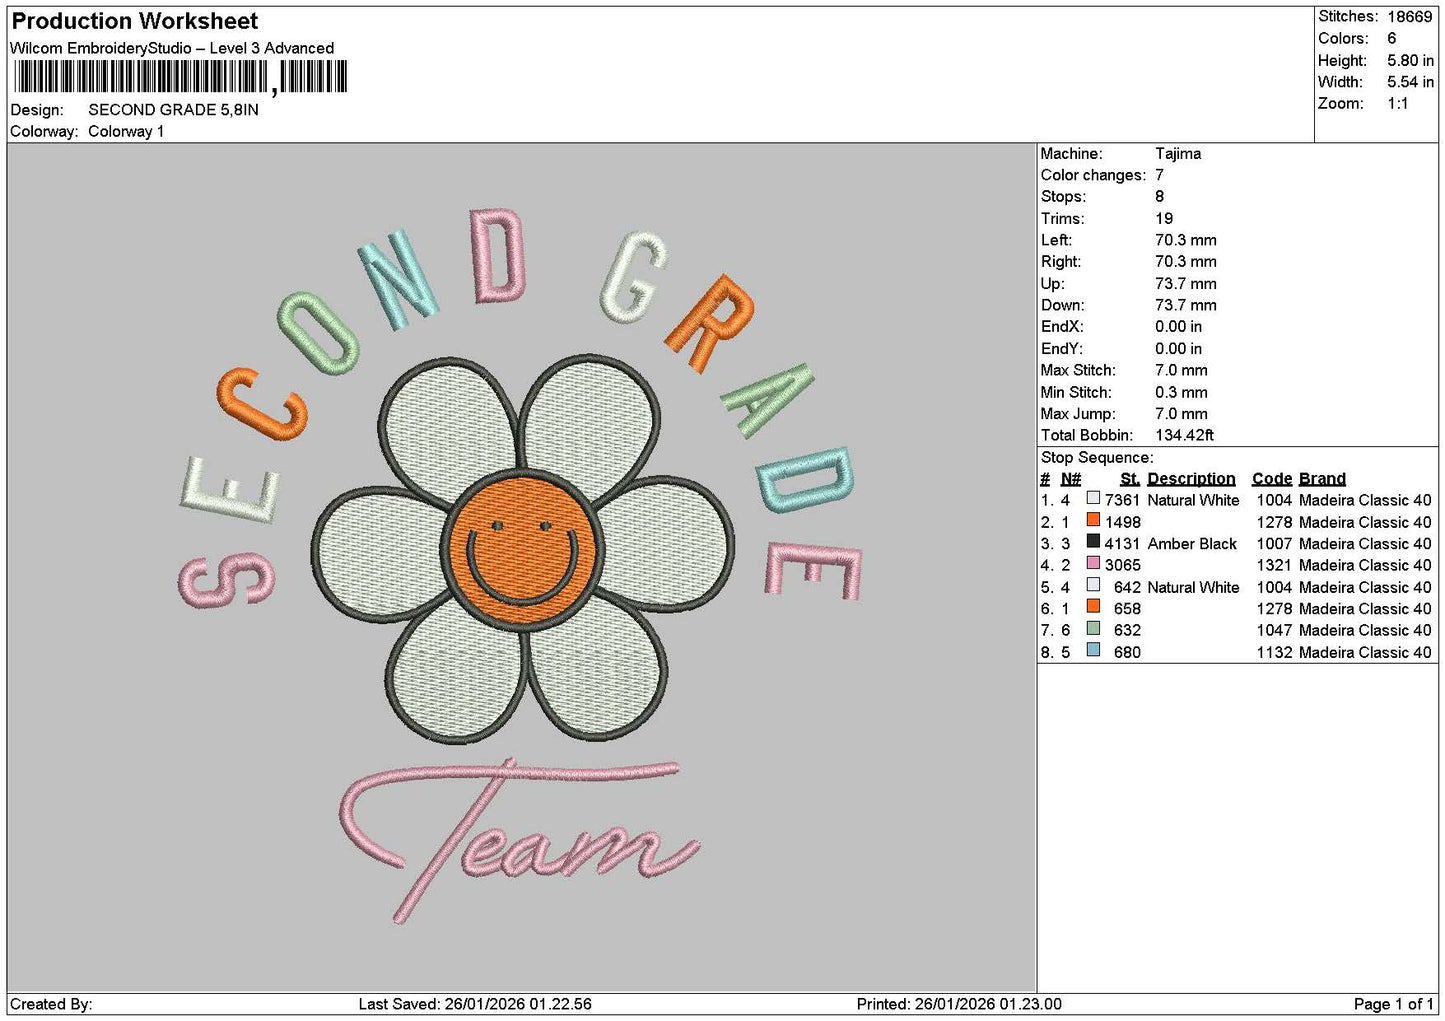Click the orange swatch in stop 2
Image resolution: width=1445 pixels, height=1021 pixels.
(1093, 520)
